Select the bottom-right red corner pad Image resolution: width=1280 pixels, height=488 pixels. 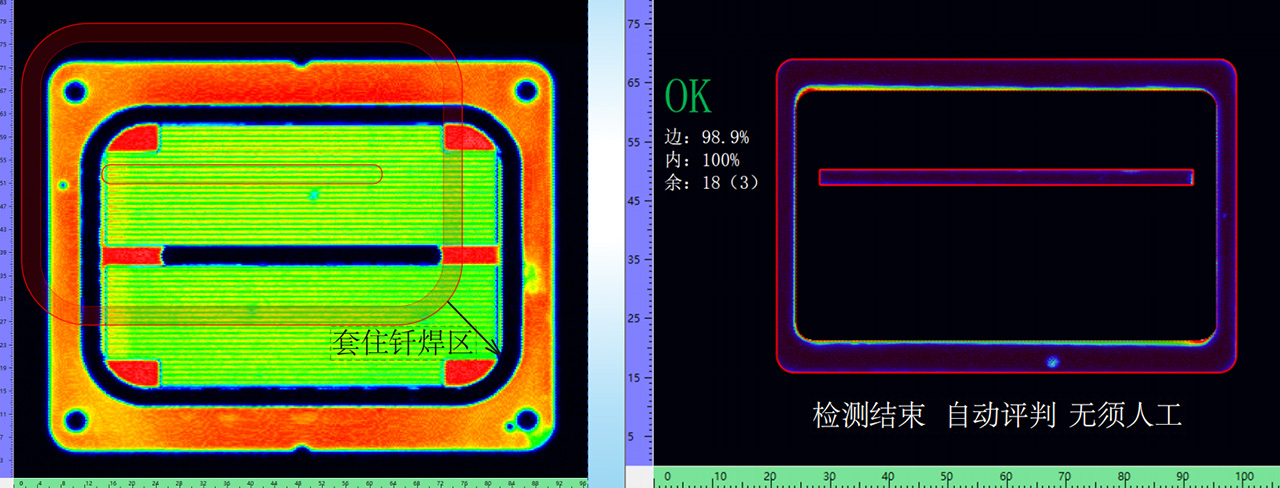(x=466, y=373)
